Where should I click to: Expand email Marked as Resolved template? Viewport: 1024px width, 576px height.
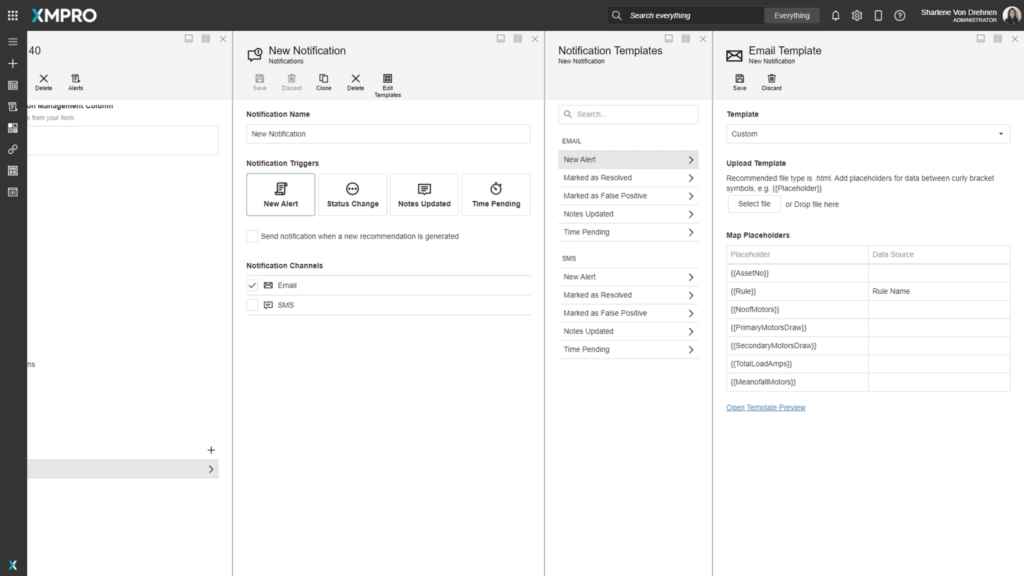(x=627, y=178)
